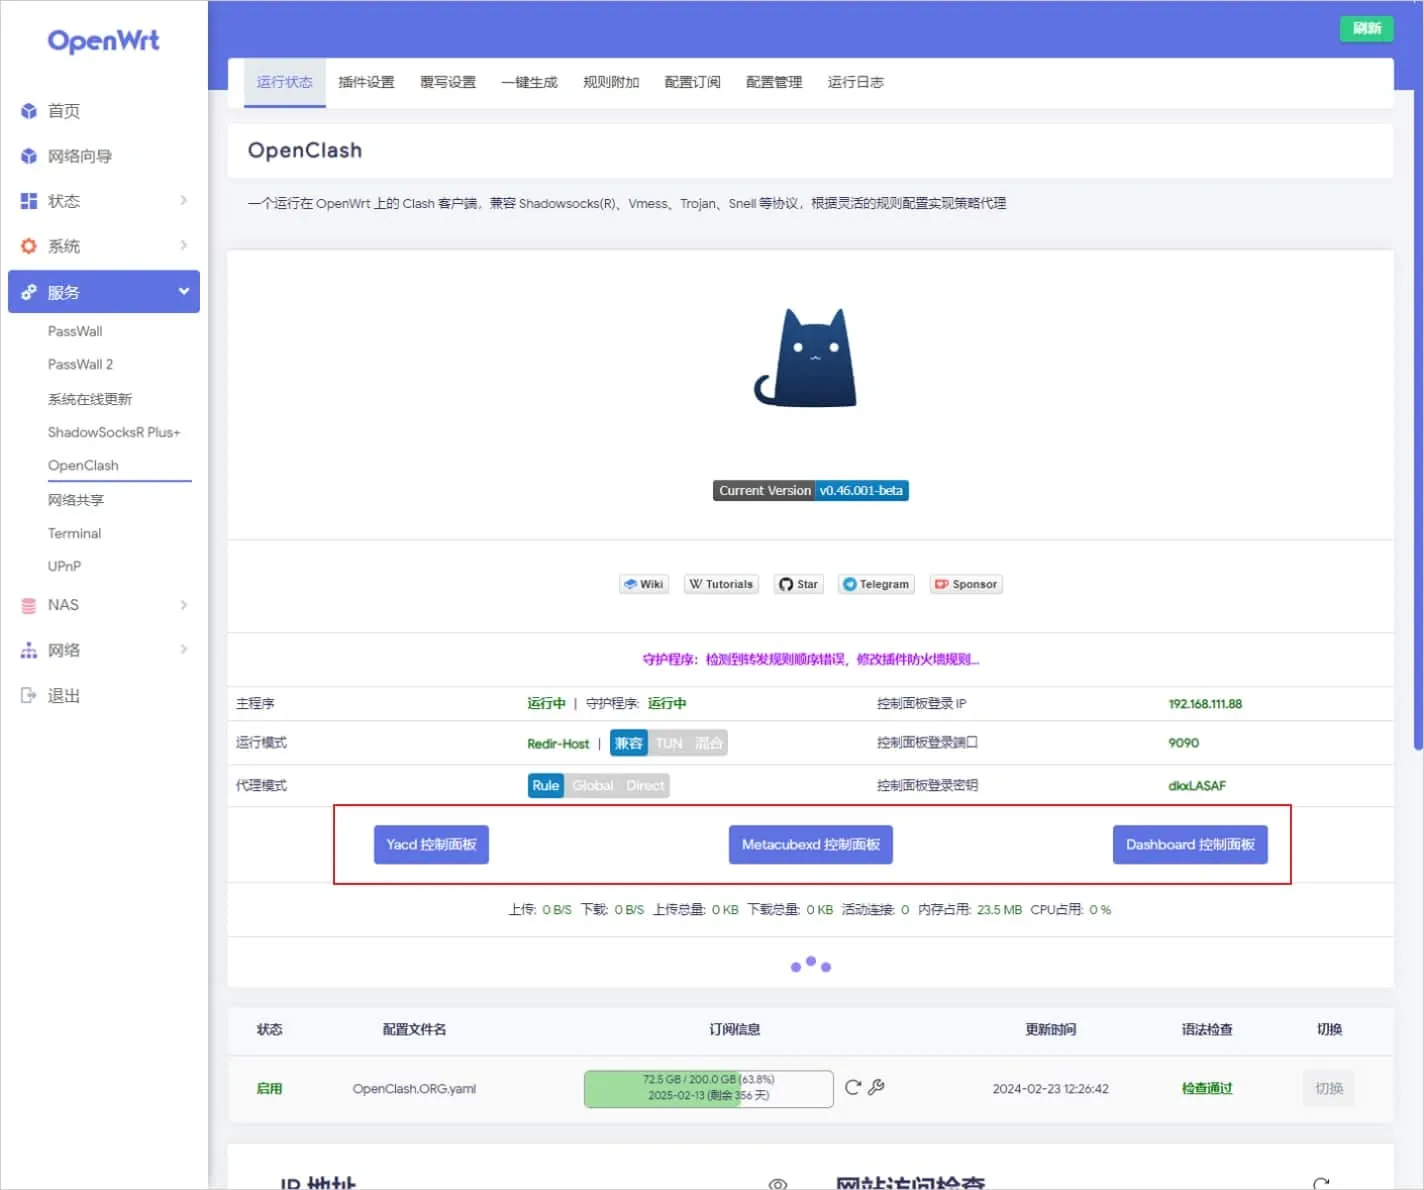Expand the 网络 menu chevron
1424x1190 pixels.
(183, 650)
